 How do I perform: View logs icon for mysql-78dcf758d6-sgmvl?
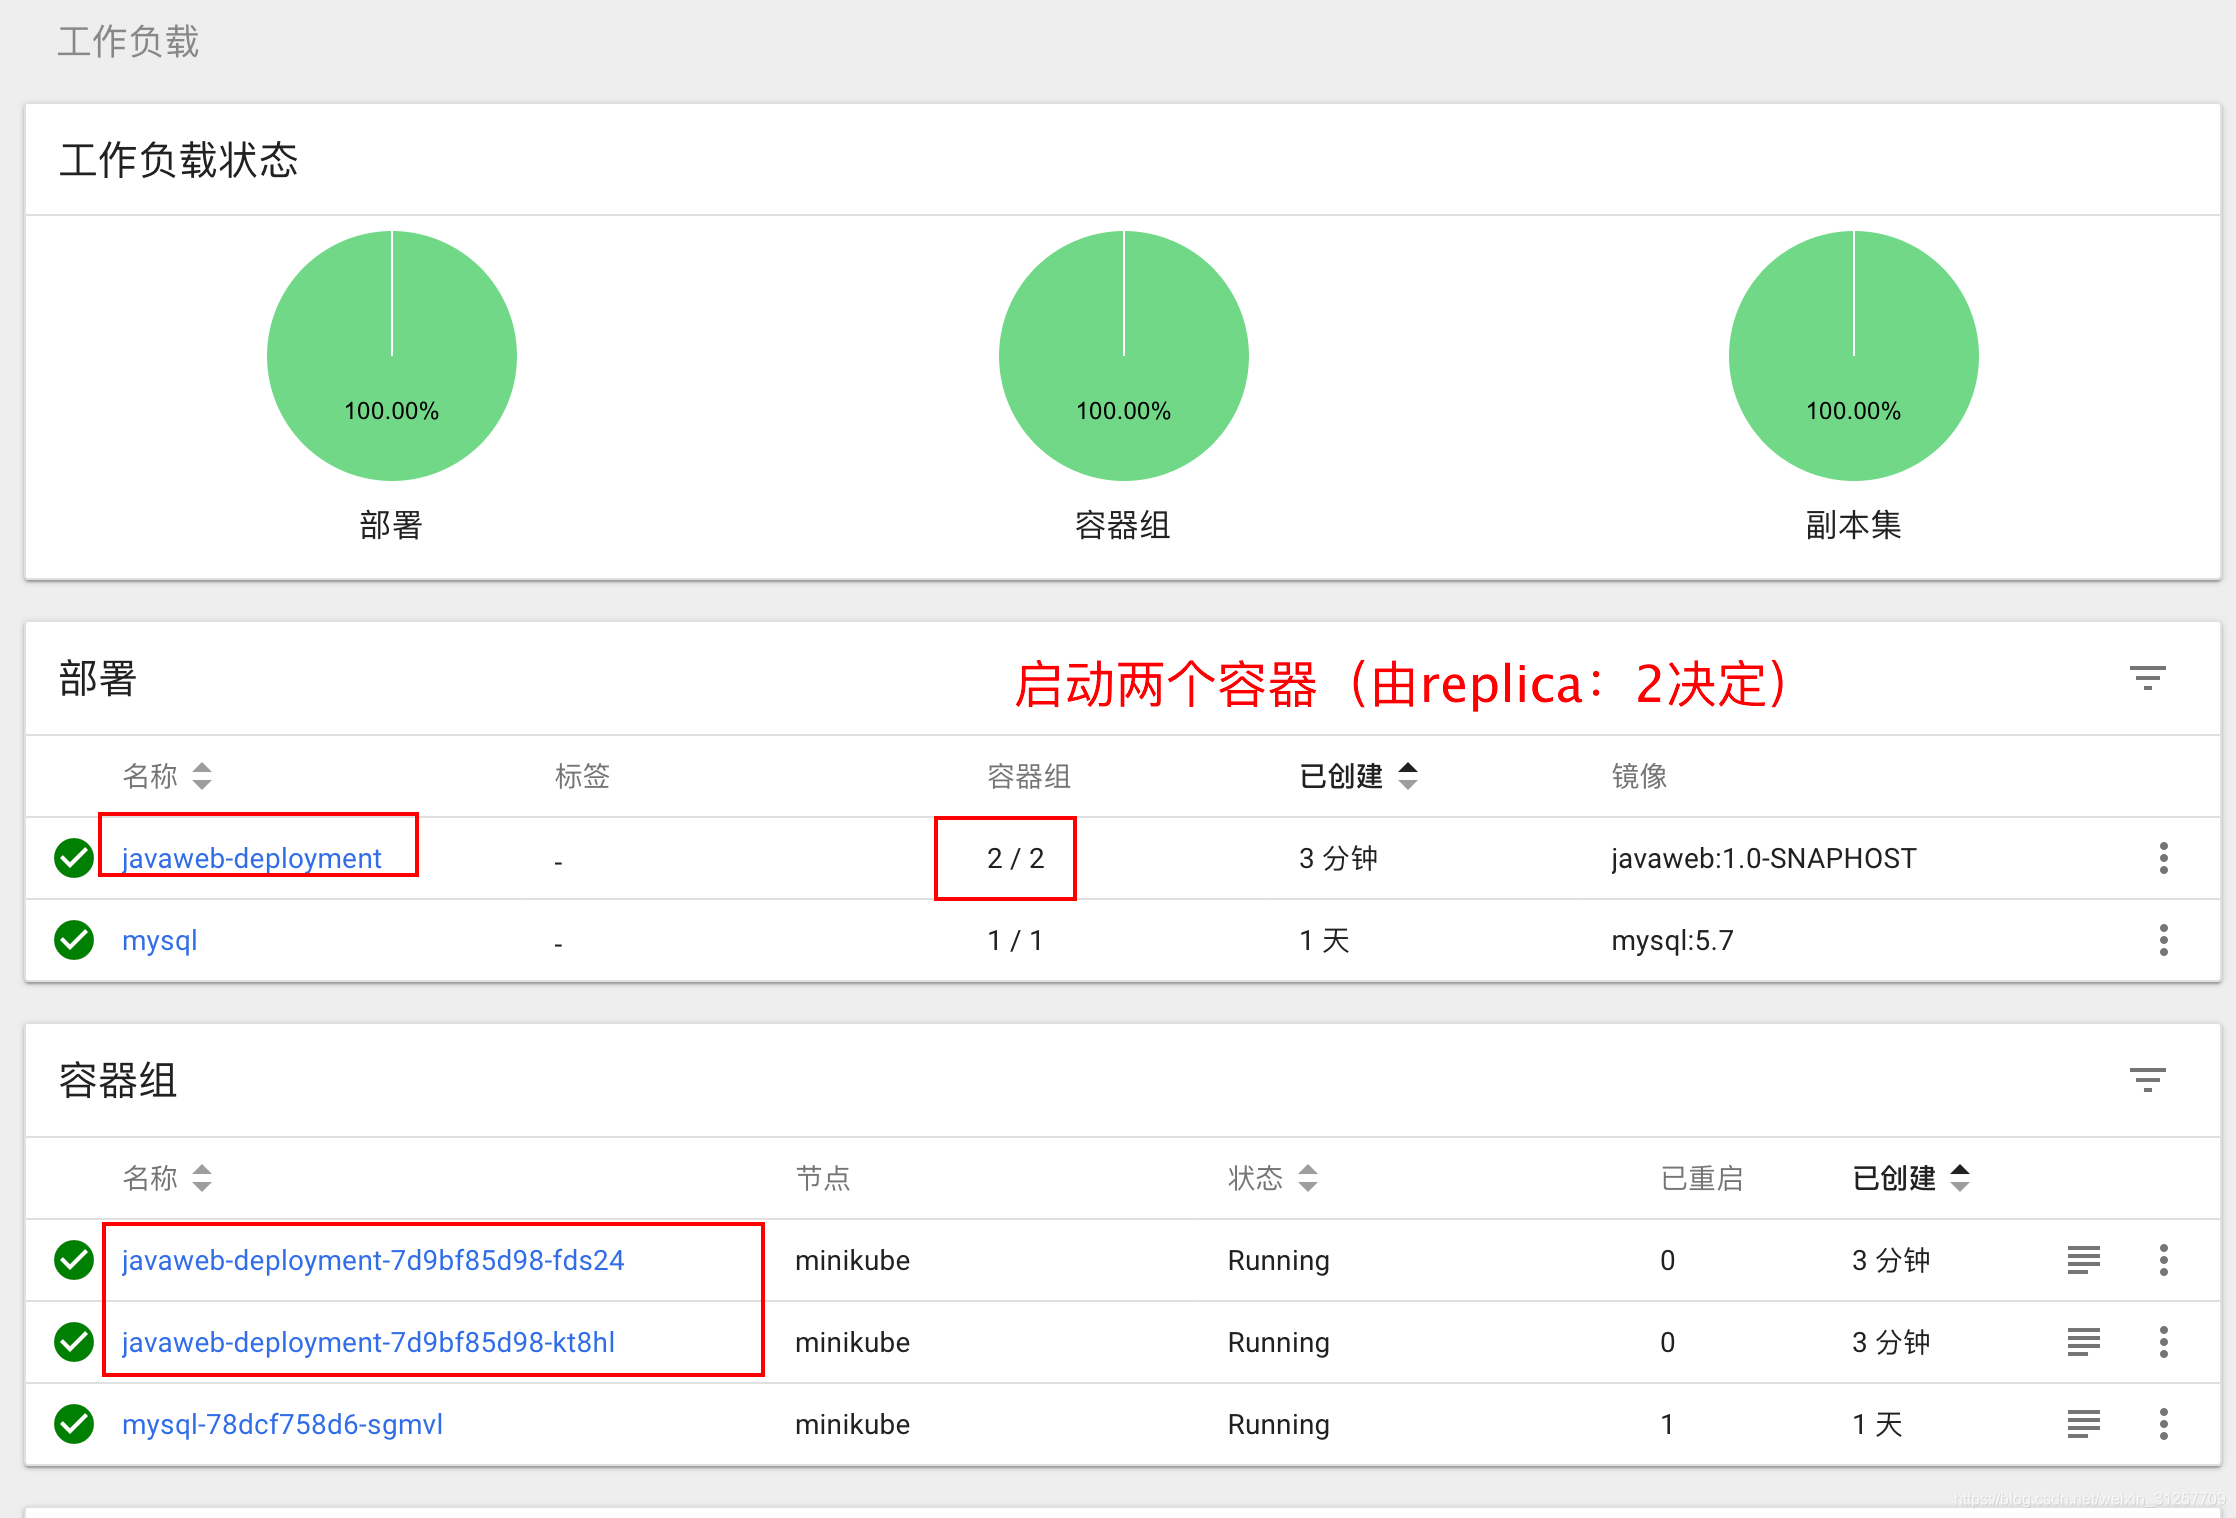2084,1424
